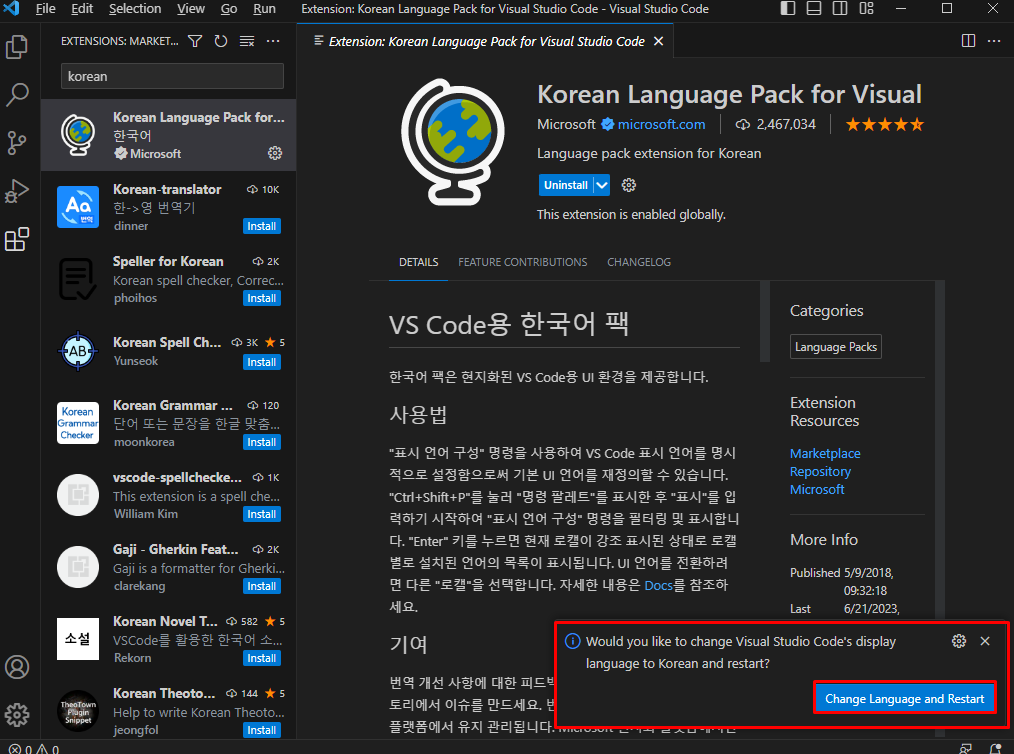Click errors and warnings status bar indicator

coord(34,748)
